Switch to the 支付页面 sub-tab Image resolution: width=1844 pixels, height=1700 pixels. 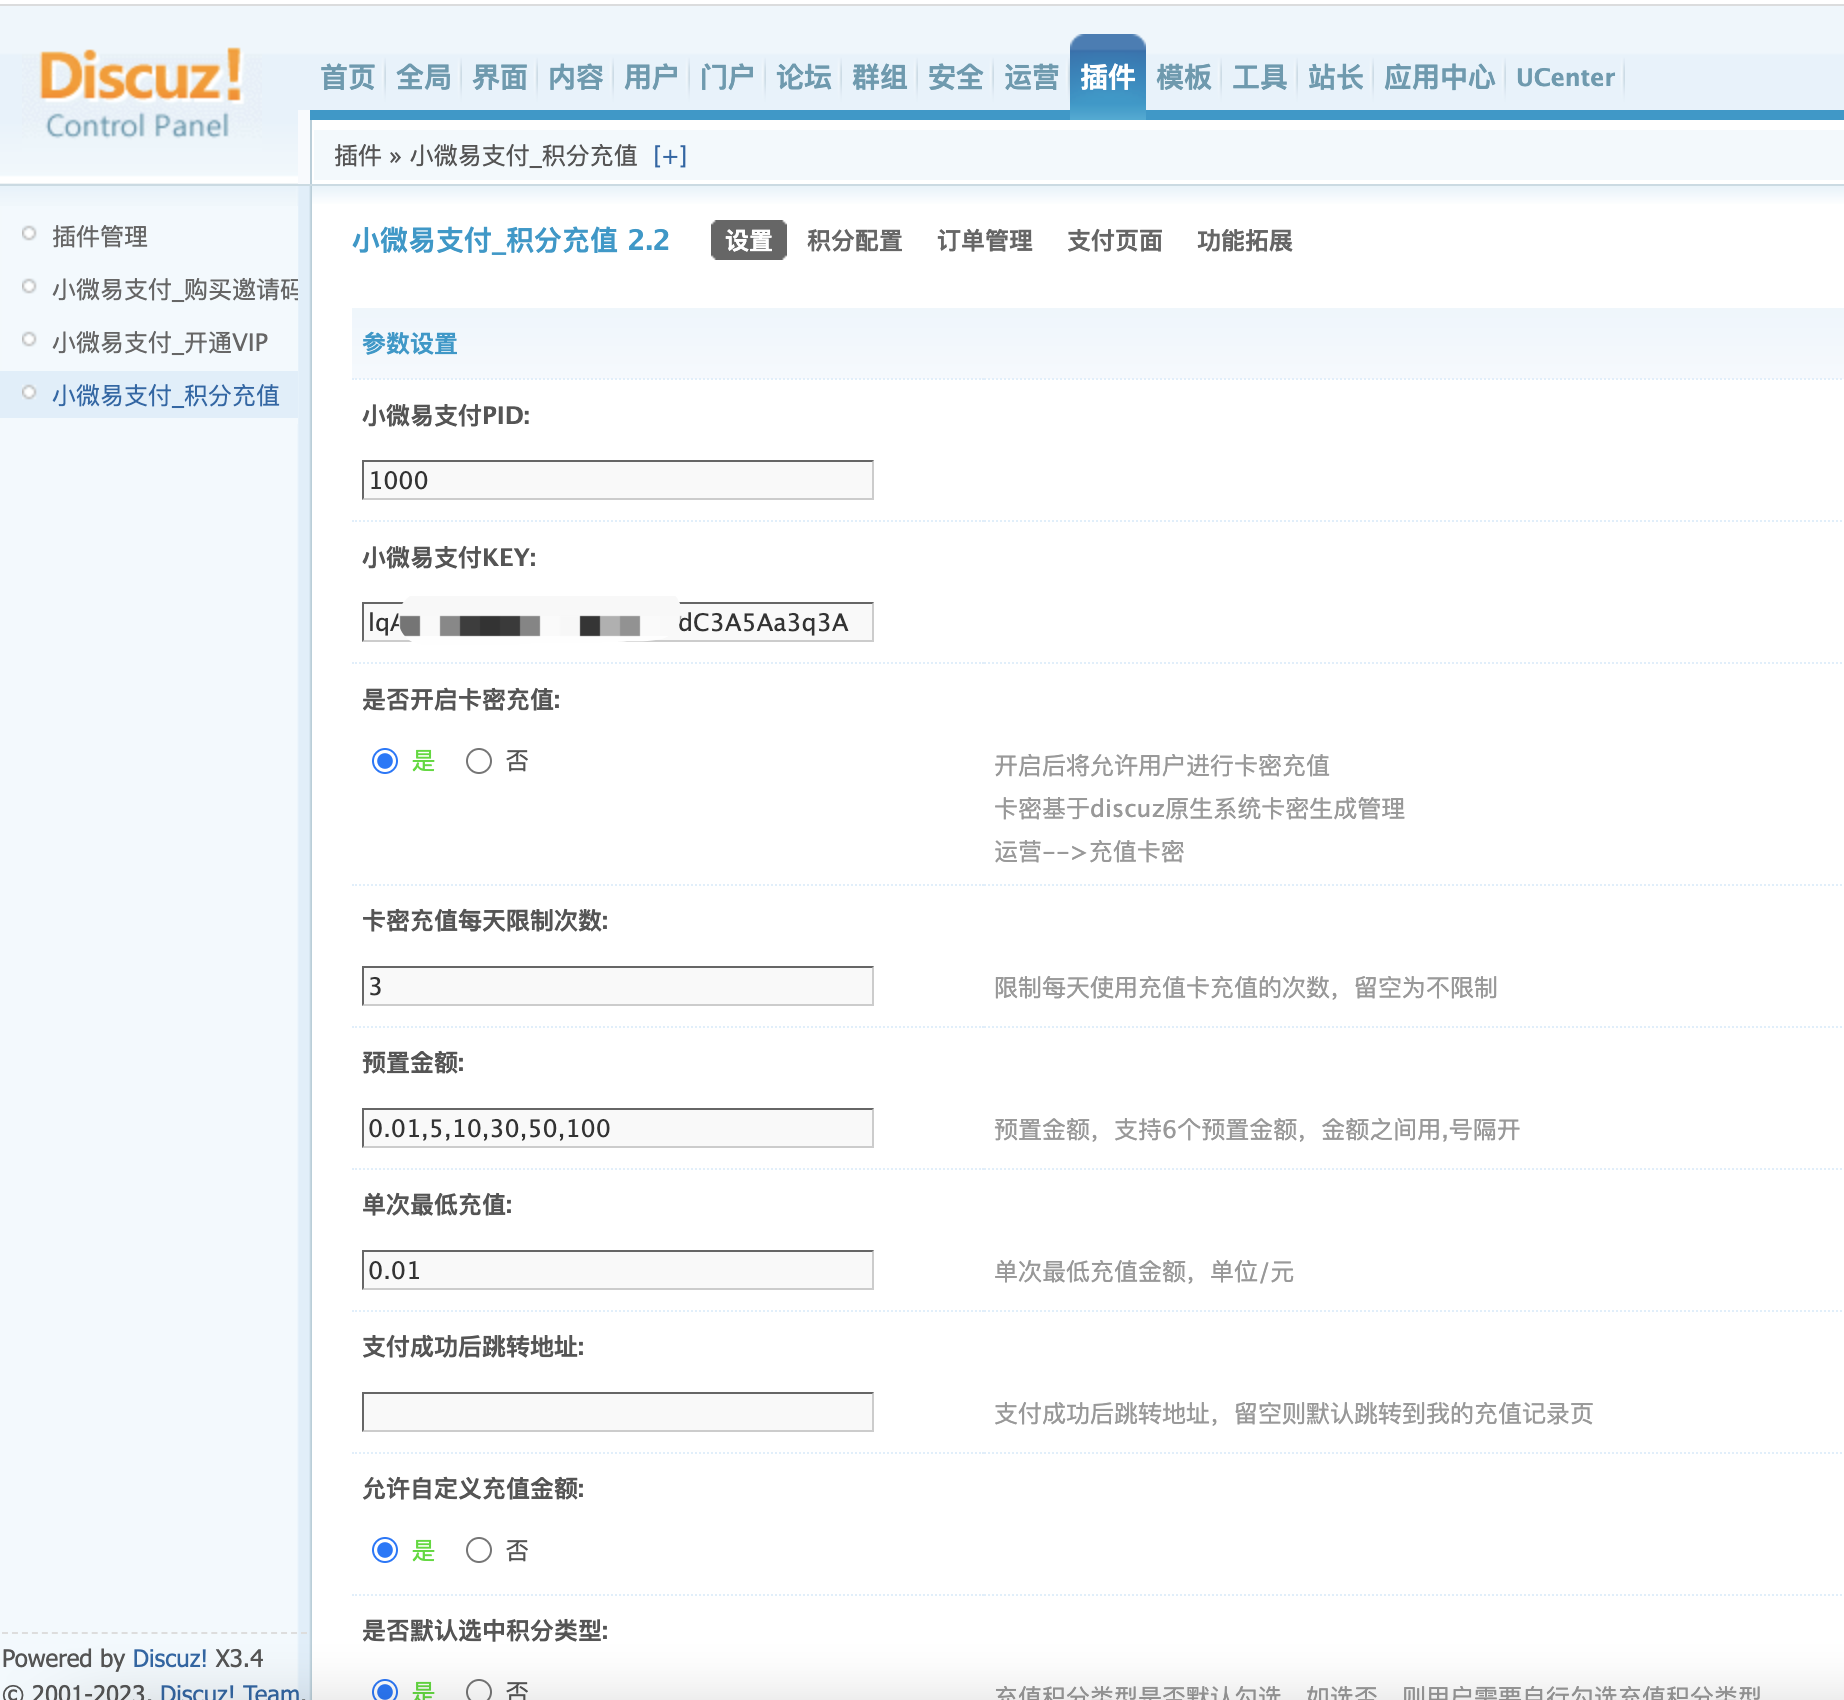click(x=1115, y=240)
